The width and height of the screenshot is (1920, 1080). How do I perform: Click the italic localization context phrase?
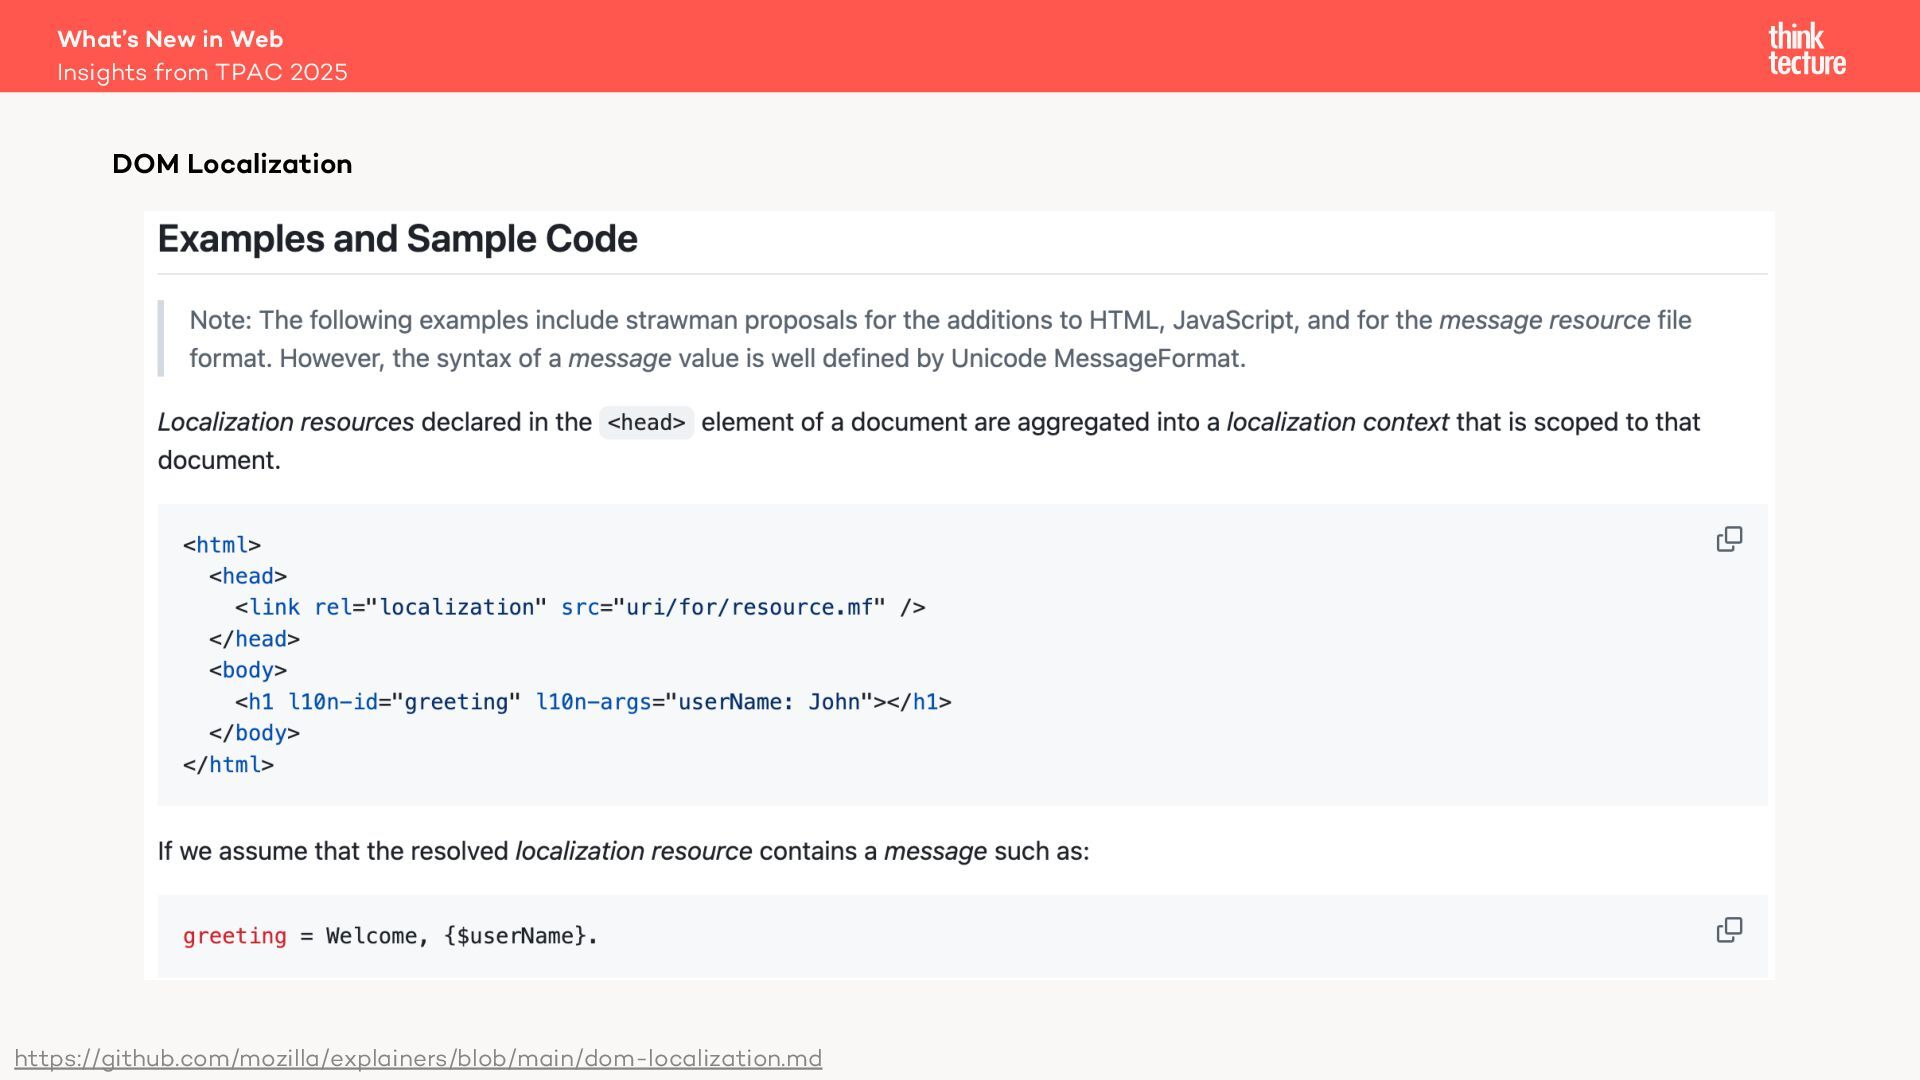[x=1337, y=422]
